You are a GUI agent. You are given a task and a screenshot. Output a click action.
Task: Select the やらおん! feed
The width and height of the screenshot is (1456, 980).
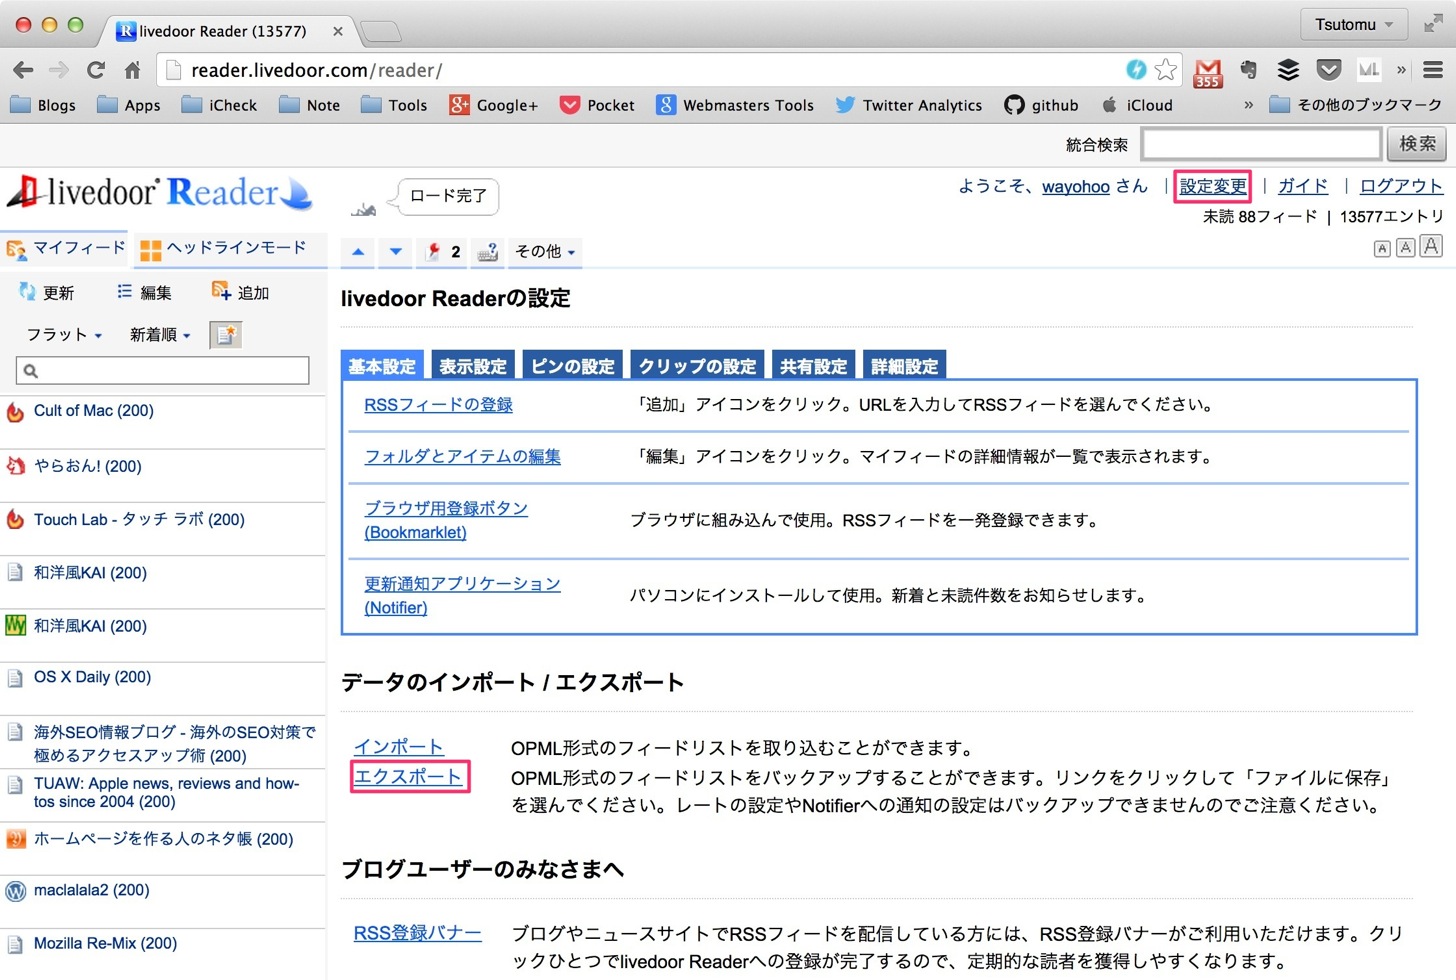click(88, 466)
